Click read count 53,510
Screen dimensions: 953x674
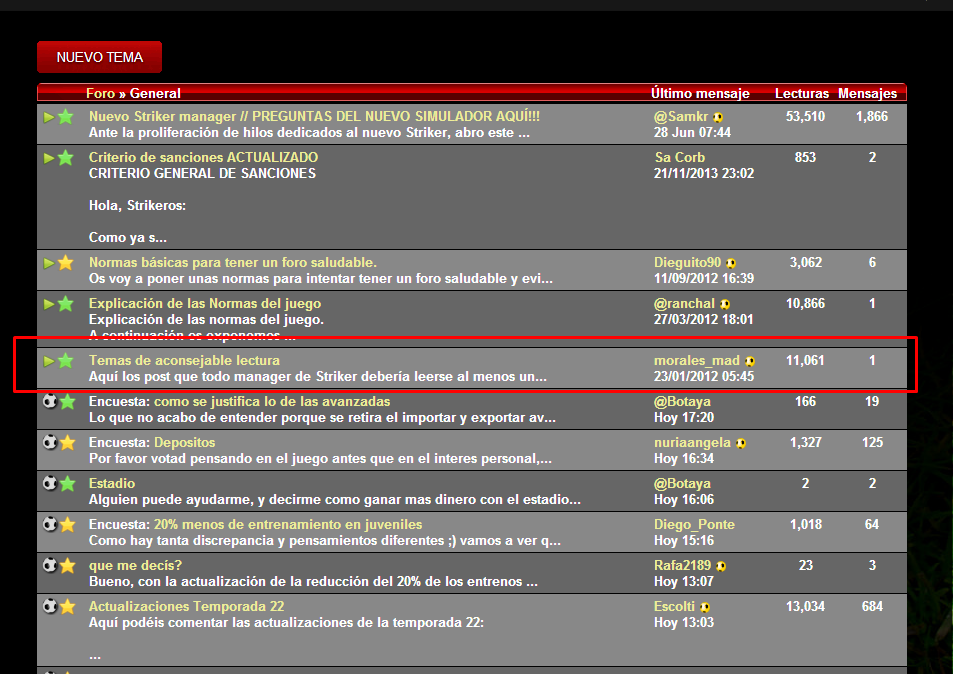805,116
